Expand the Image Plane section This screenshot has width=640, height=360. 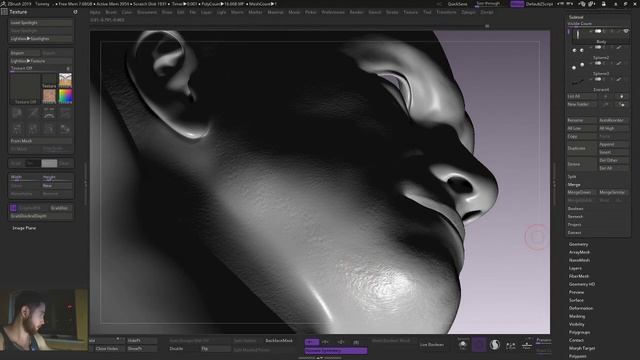(x=24, y=228)
